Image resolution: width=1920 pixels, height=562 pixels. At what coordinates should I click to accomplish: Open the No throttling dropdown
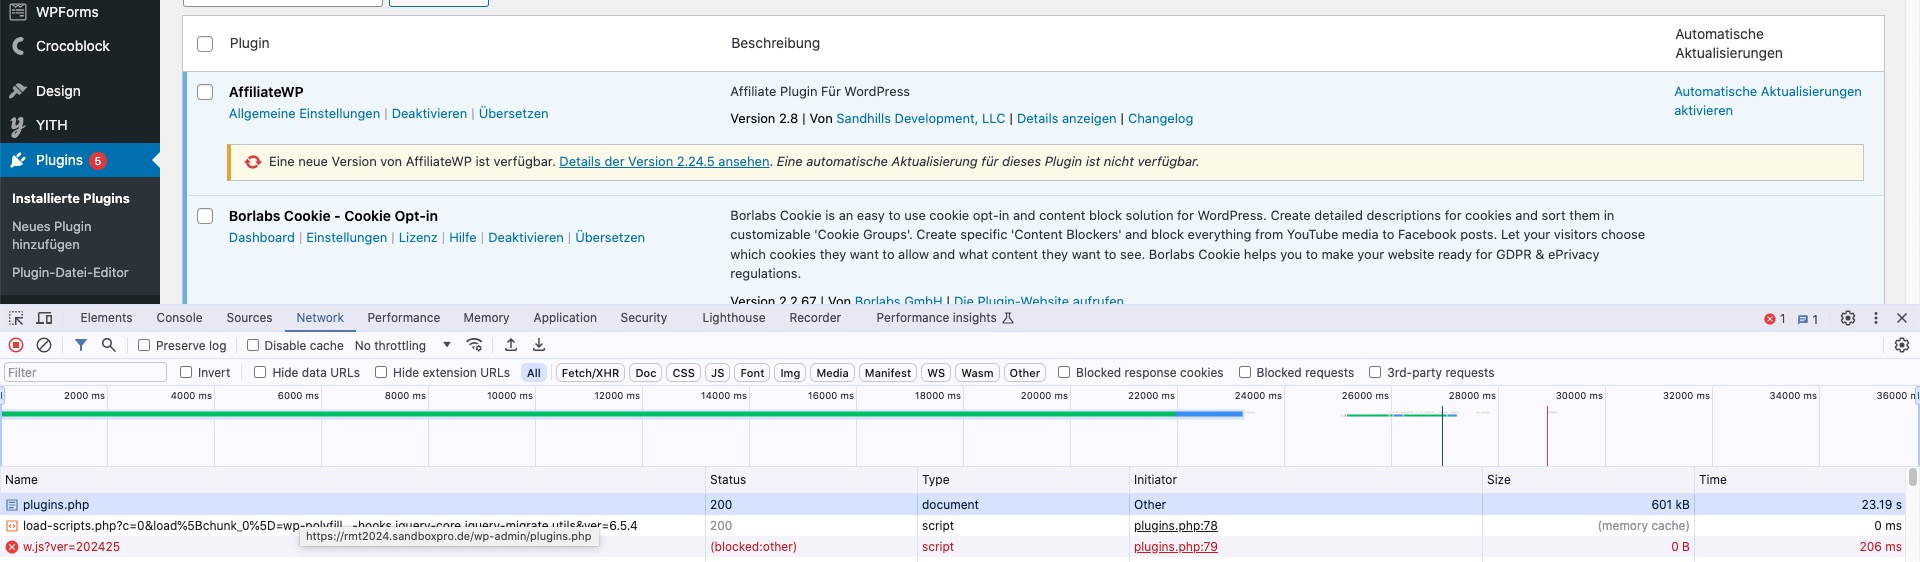click(x=403, y=345)
